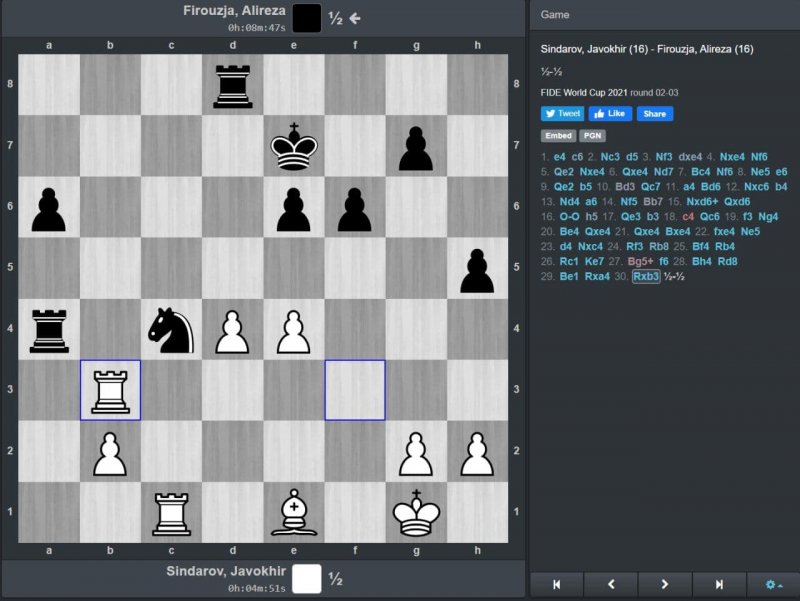Select the white bishop on e1
Screen dimensions: 800x601
click(293, 512)
